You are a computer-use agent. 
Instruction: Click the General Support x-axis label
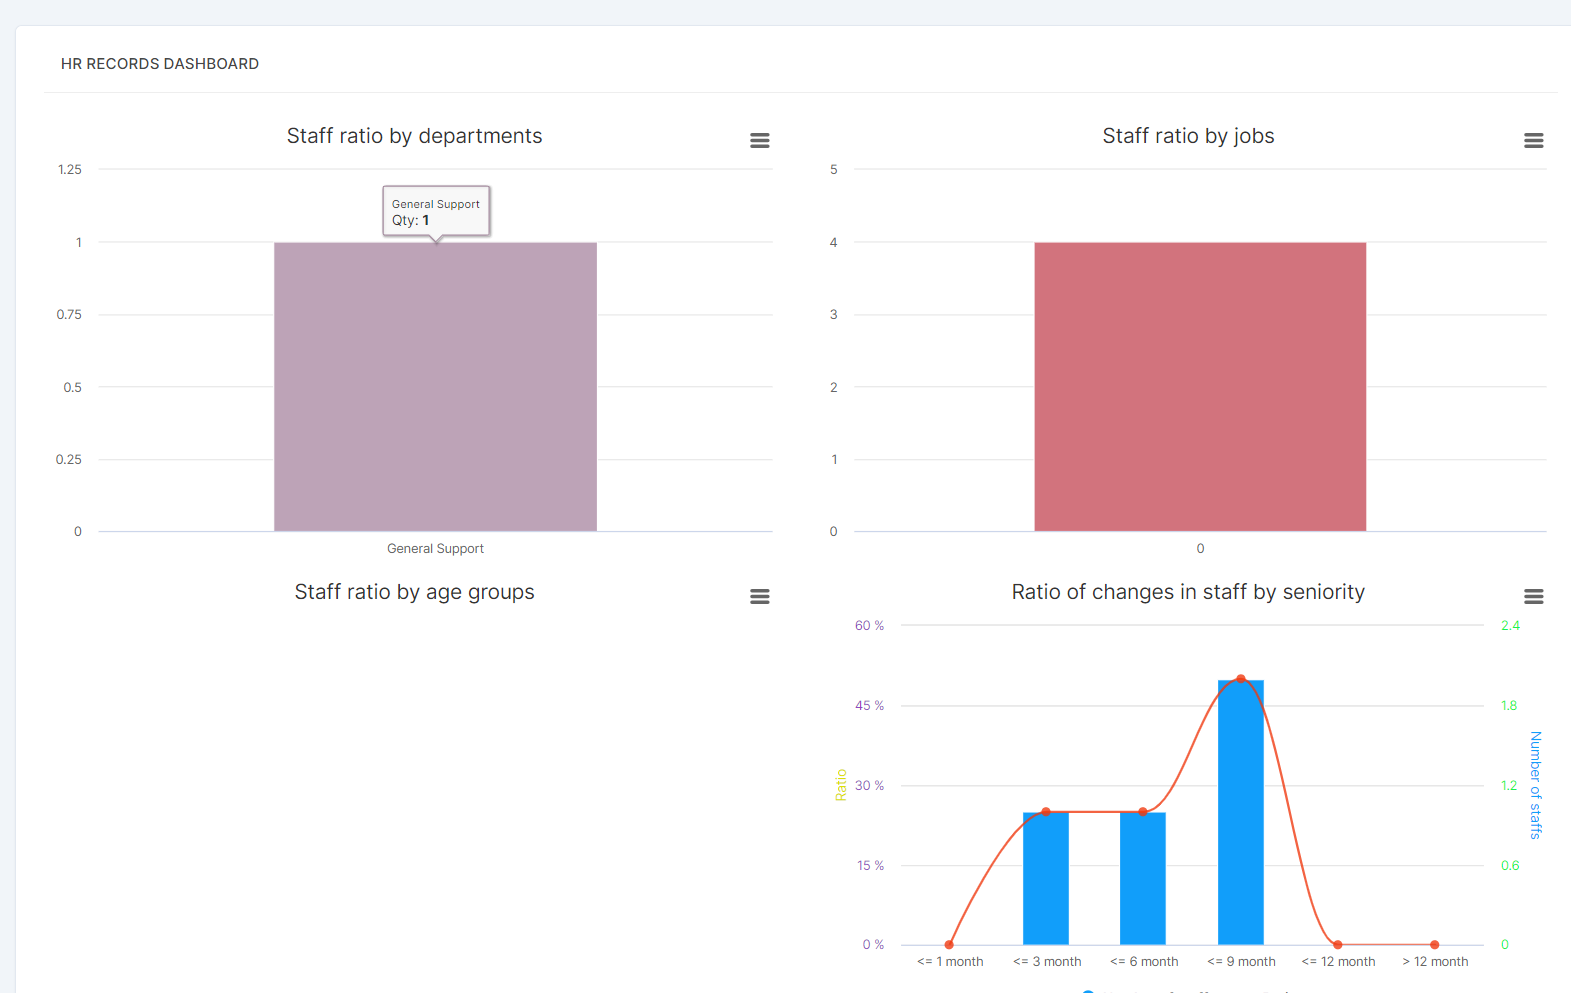click(435, 548)
